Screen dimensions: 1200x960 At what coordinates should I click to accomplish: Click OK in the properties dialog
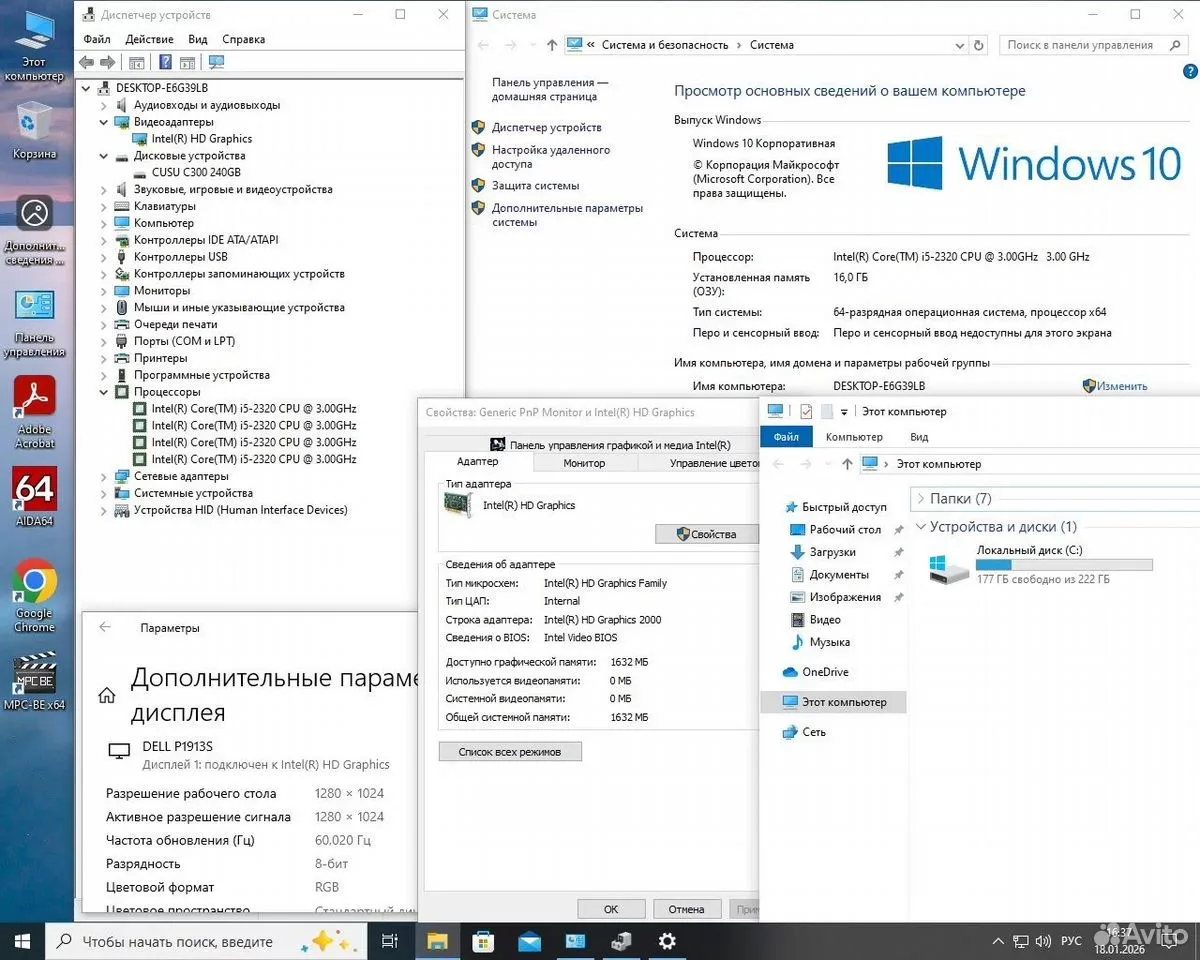coord(611,909)
